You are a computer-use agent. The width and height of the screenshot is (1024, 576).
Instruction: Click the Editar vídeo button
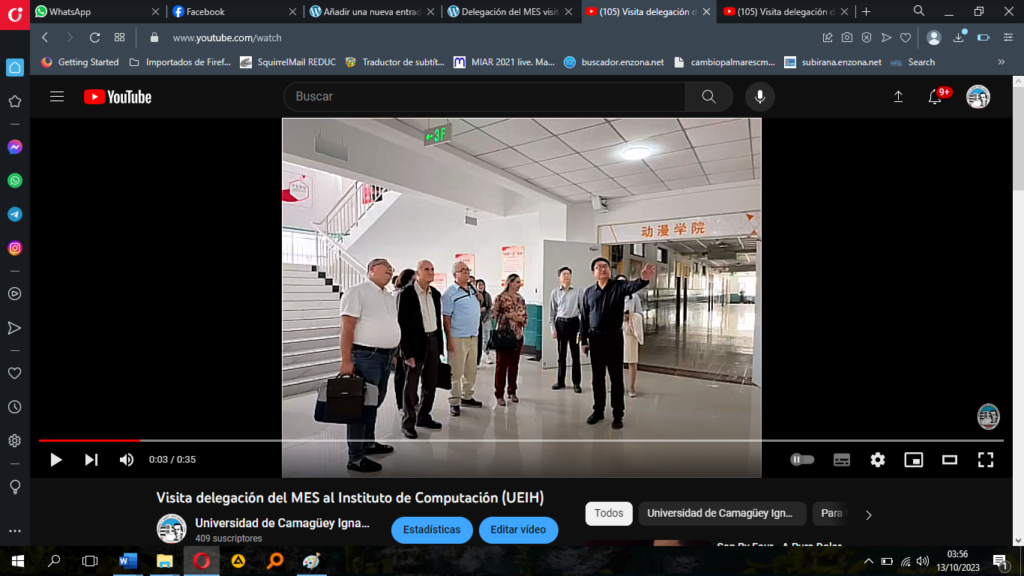[x=518, y=530]
